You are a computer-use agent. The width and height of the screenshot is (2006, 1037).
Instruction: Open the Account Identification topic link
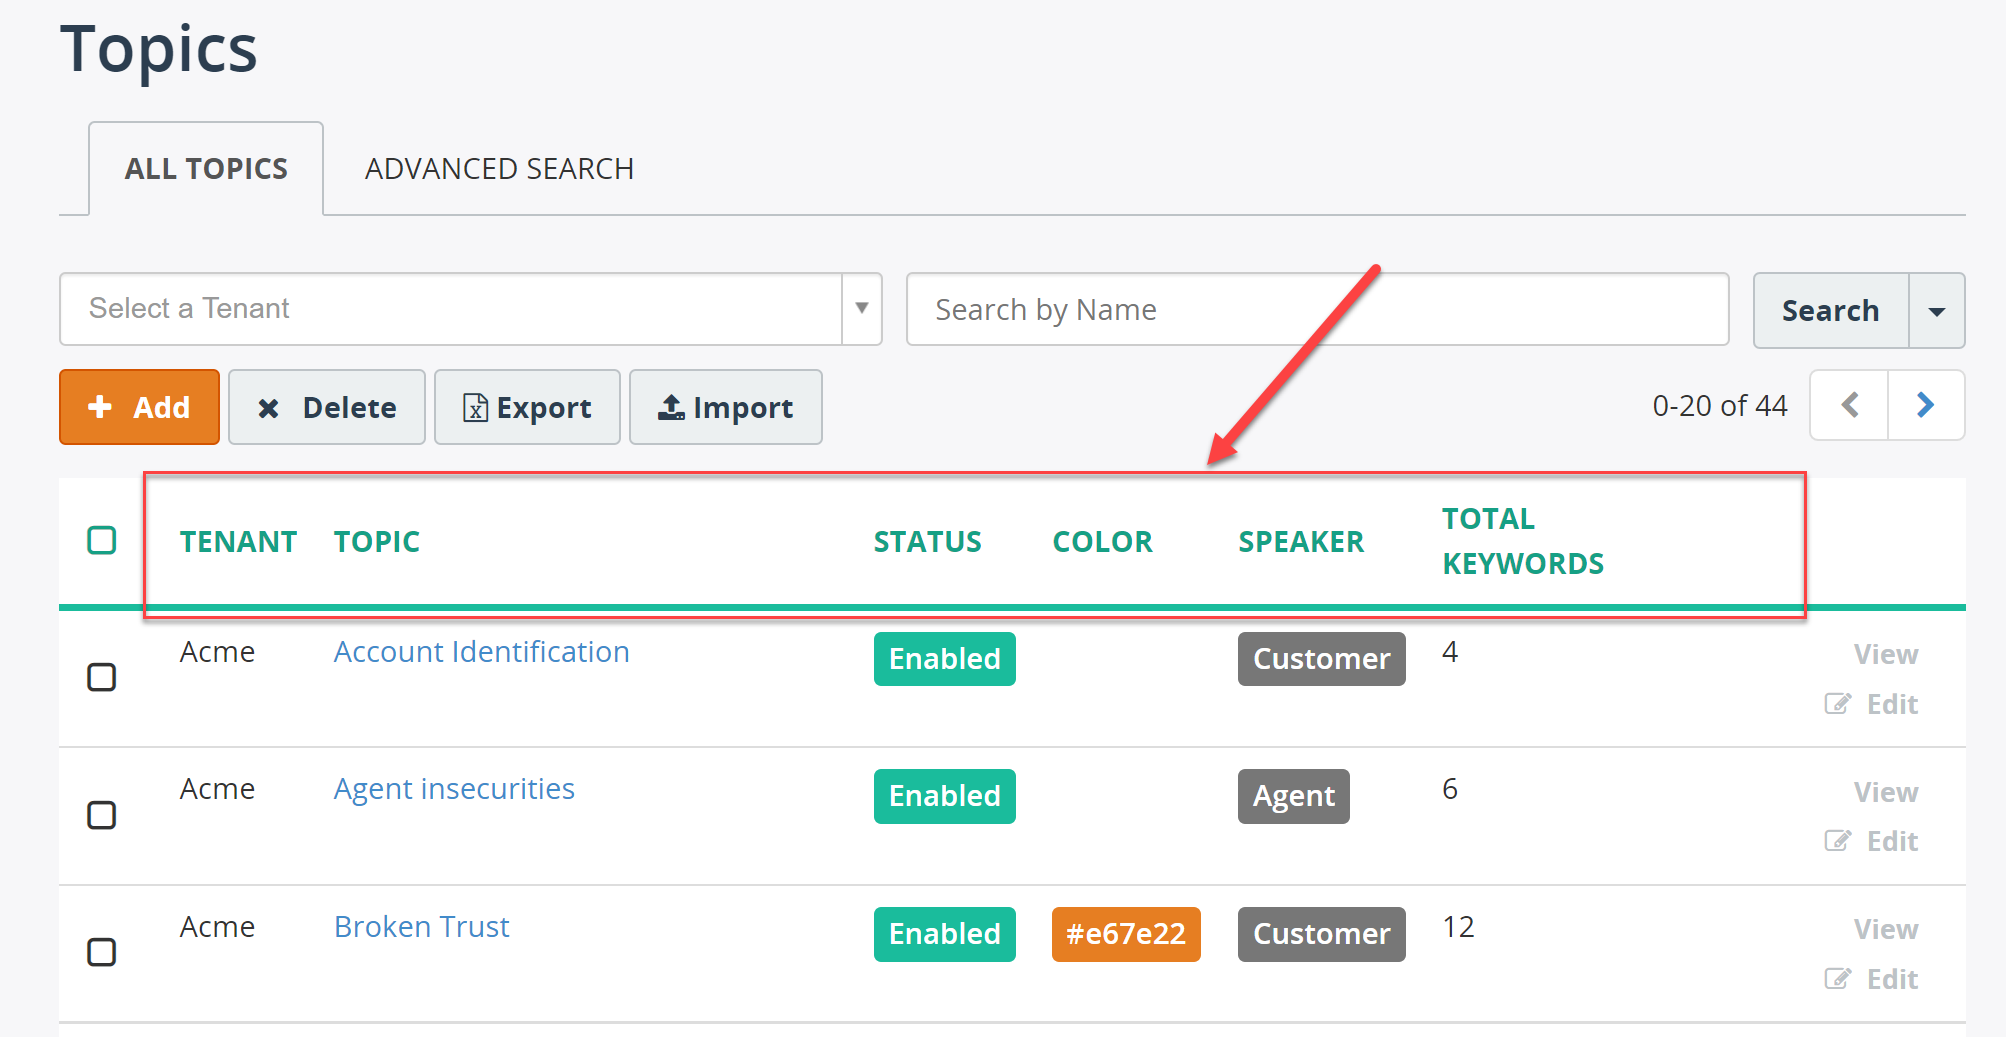pyautogui.click(x=482, y=652)
